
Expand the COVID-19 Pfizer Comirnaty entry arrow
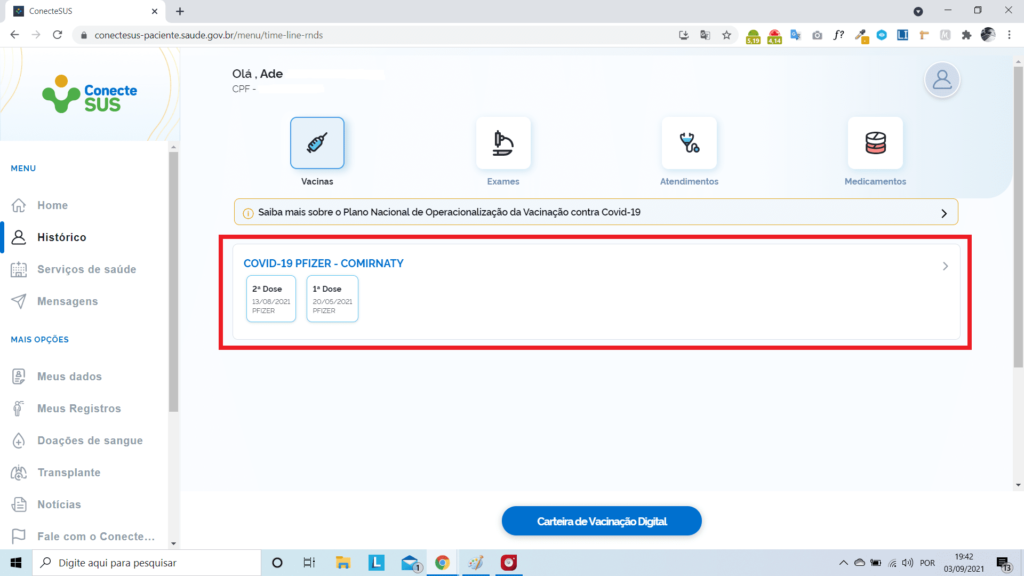click(x=946, y=266)
